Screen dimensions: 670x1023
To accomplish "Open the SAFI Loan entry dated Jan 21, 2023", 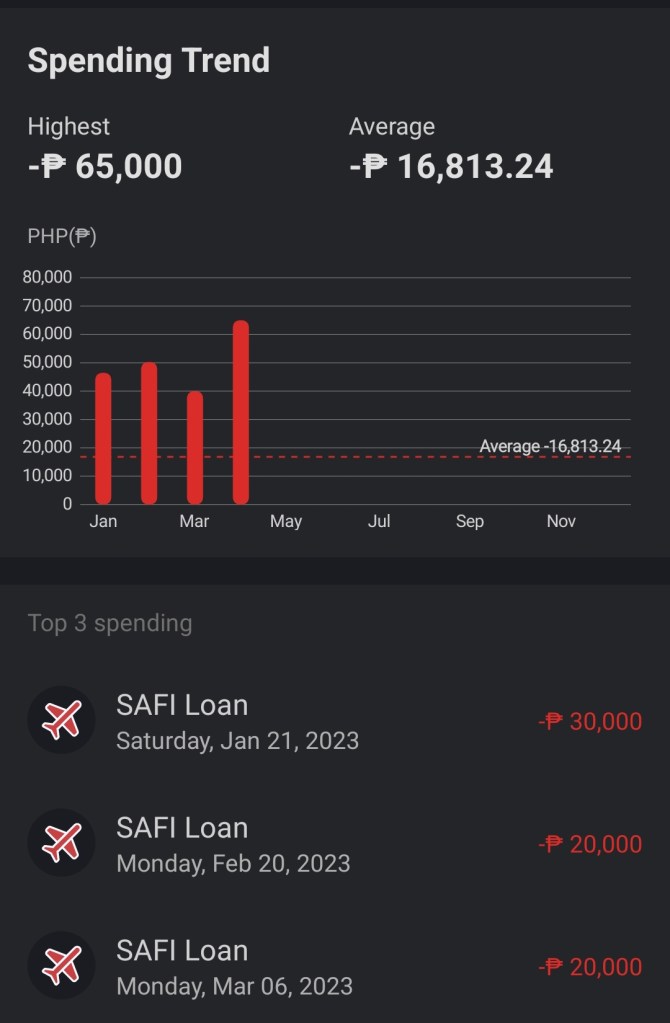I will point(237,721).
